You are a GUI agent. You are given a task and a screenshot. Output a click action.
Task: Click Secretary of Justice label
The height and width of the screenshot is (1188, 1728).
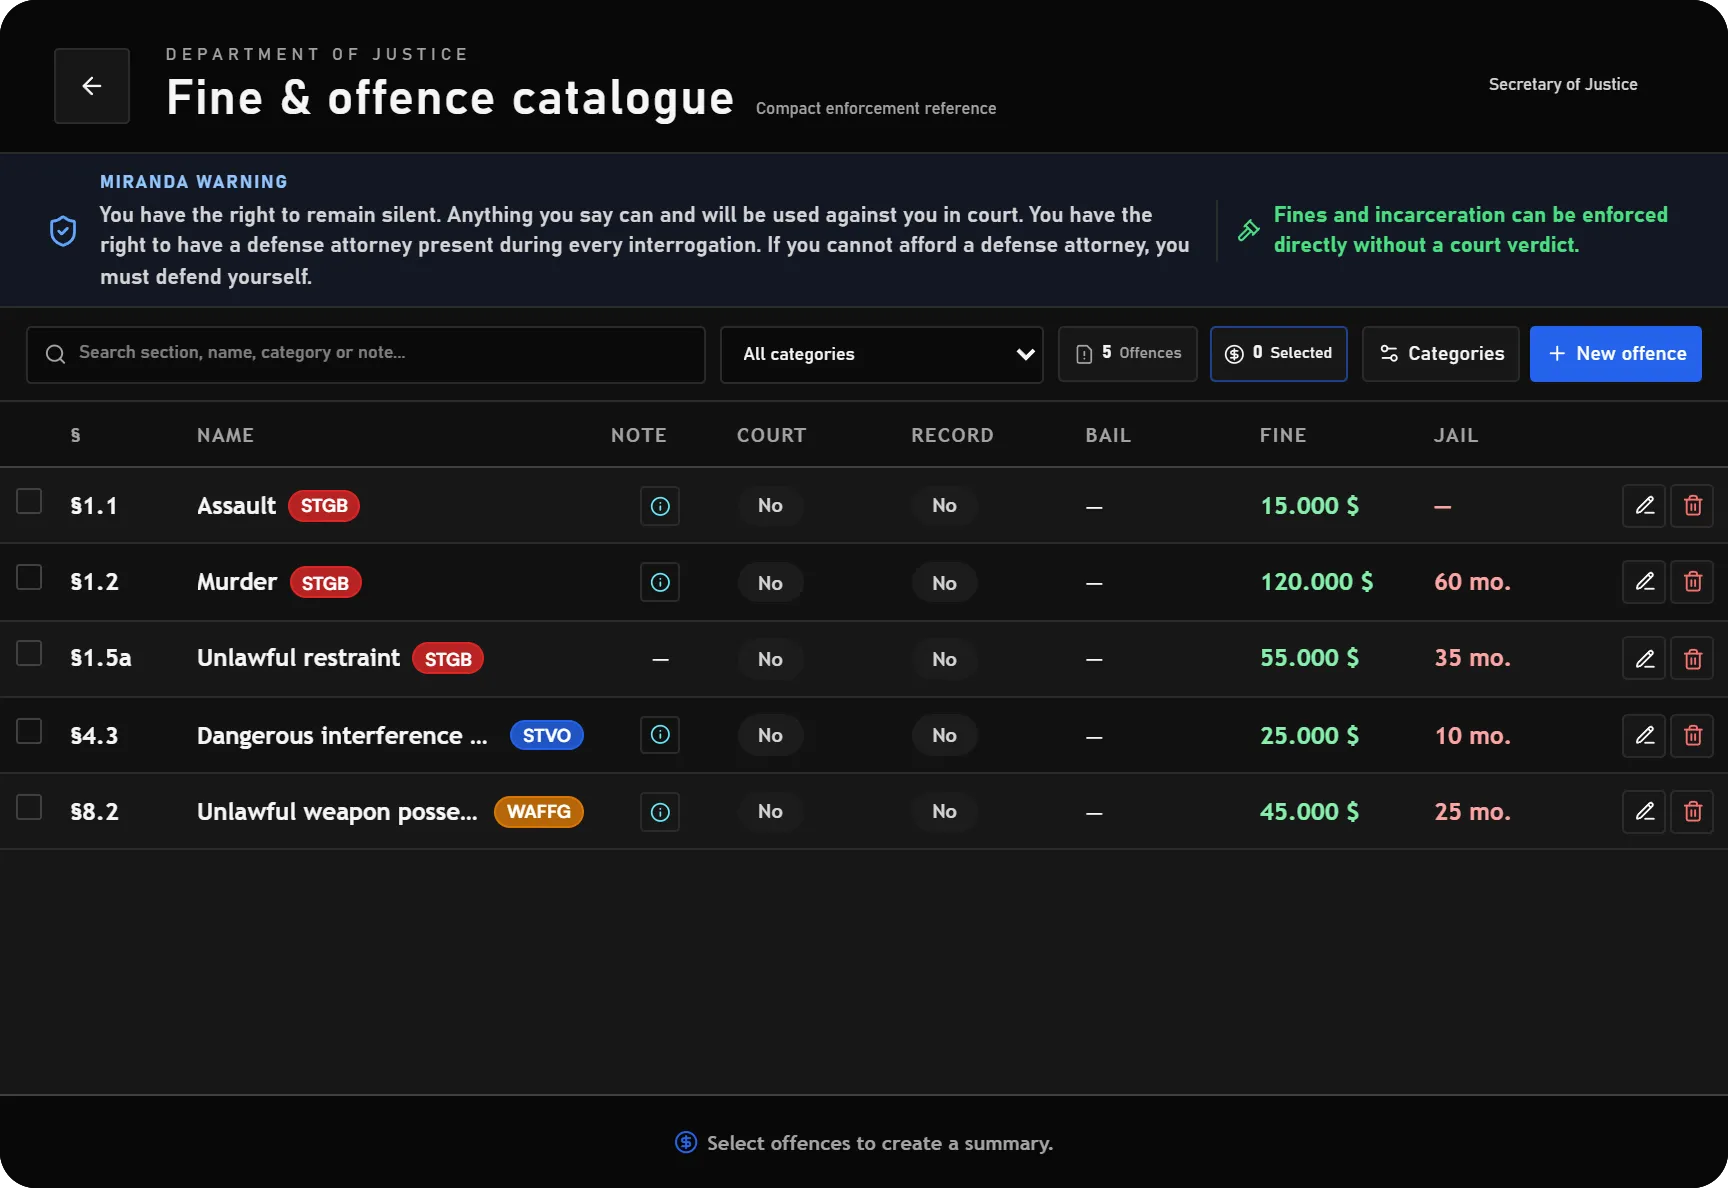[x=1563, y=85]
